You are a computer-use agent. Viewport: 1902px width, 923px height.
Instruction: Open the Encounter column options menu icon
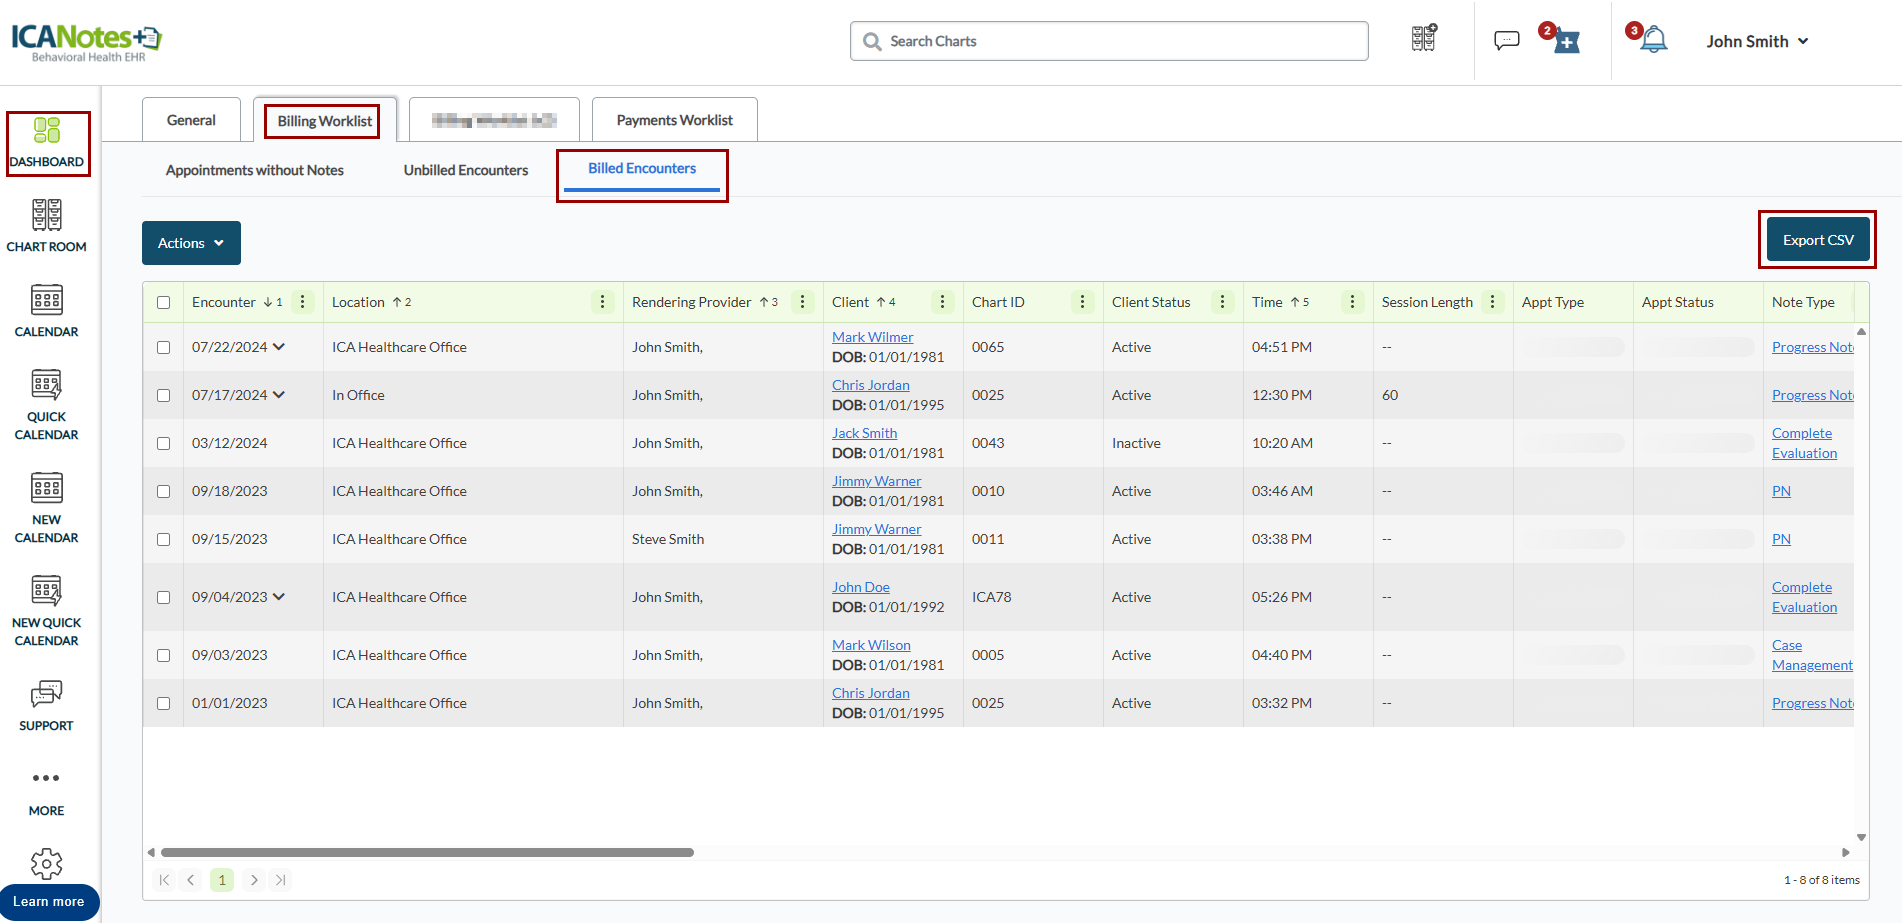pyautogui.click(x=302, y=302)
